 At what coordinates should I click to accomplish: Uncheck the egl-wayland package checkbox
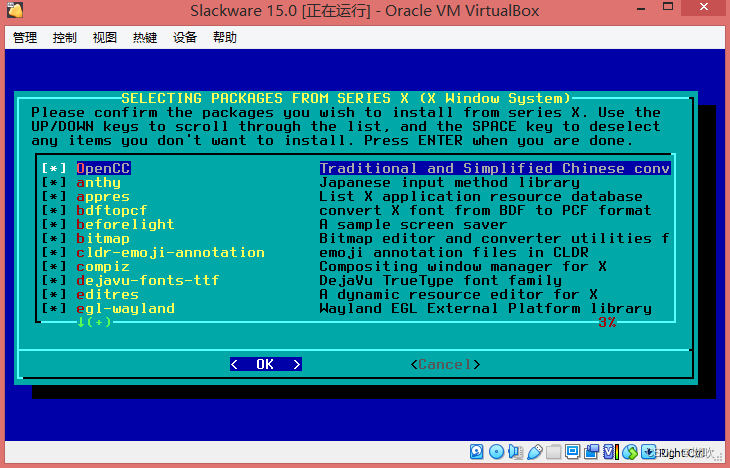click(54, 308)
